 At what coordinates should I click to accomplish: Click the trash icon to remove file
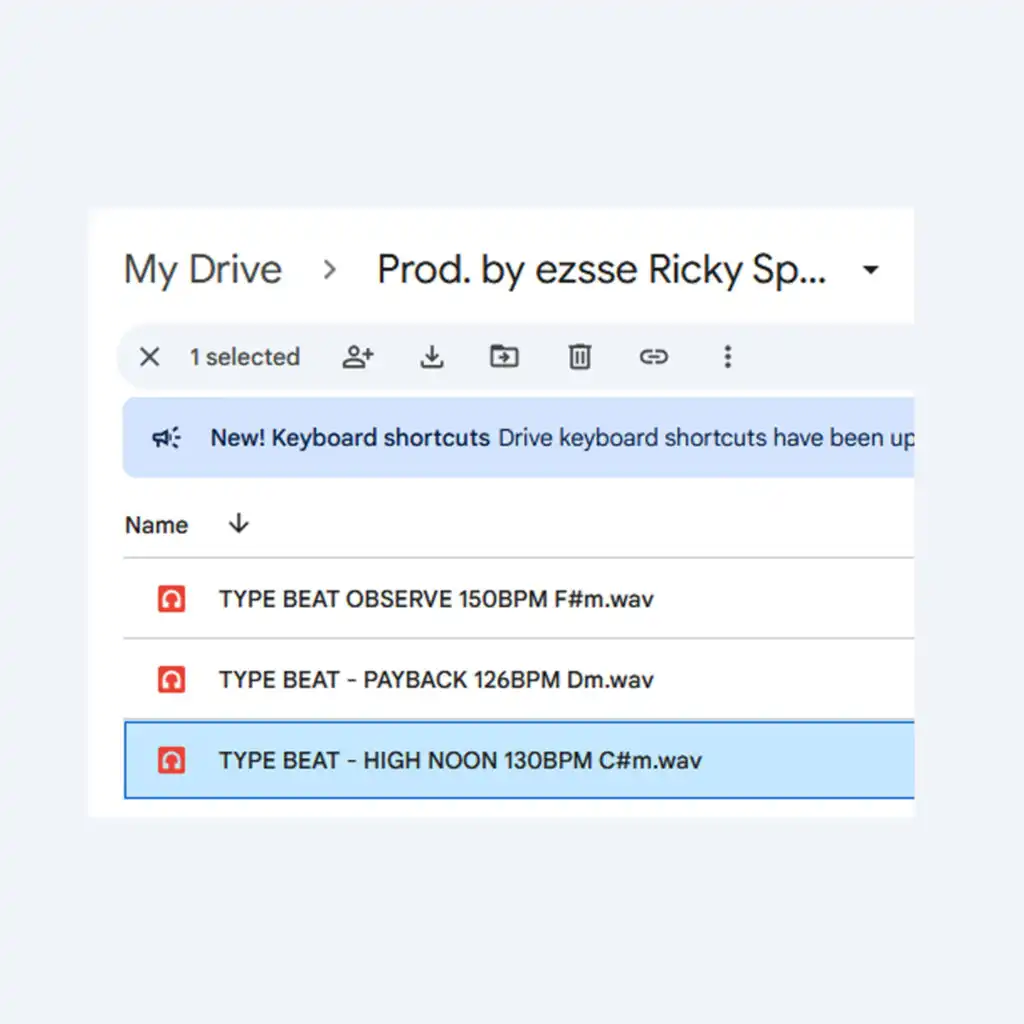tap(579, 357)
